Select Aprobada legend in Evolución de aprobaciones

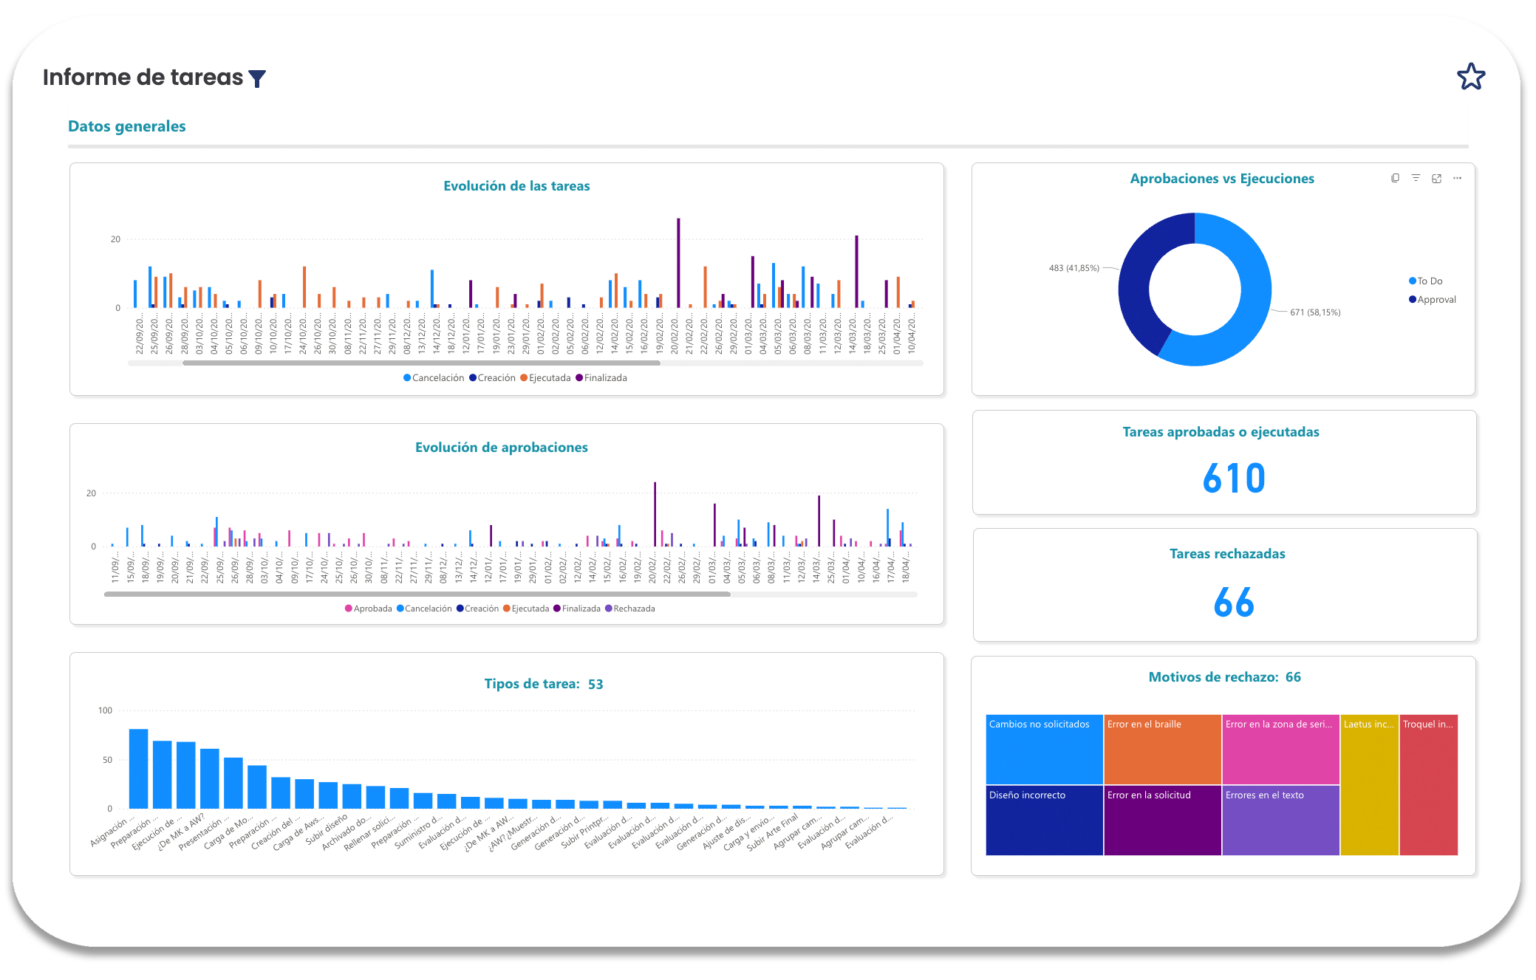[371, 608]
